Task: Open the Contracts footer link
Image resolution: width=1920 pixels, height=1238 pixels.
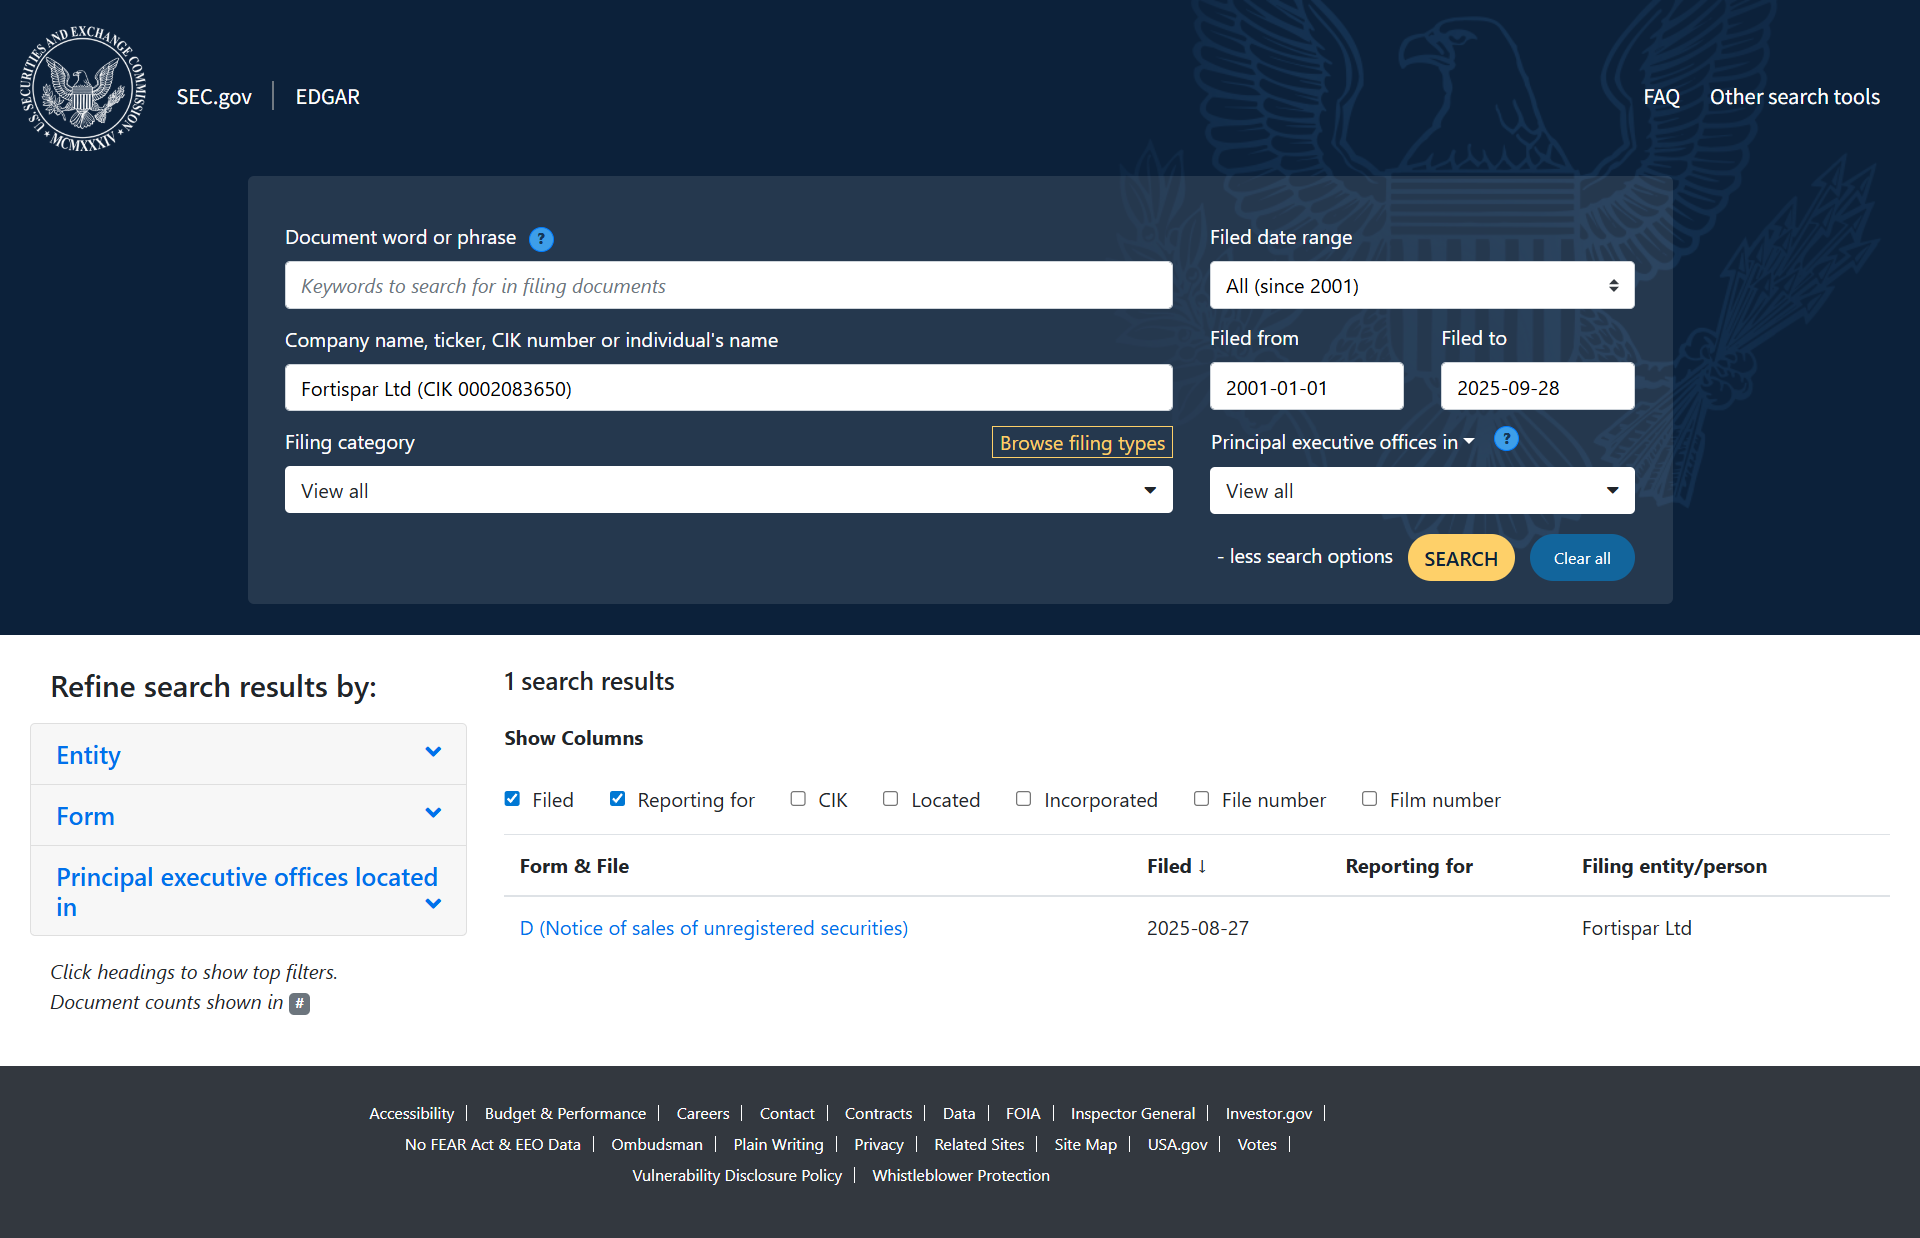Action: (878, 1114)
